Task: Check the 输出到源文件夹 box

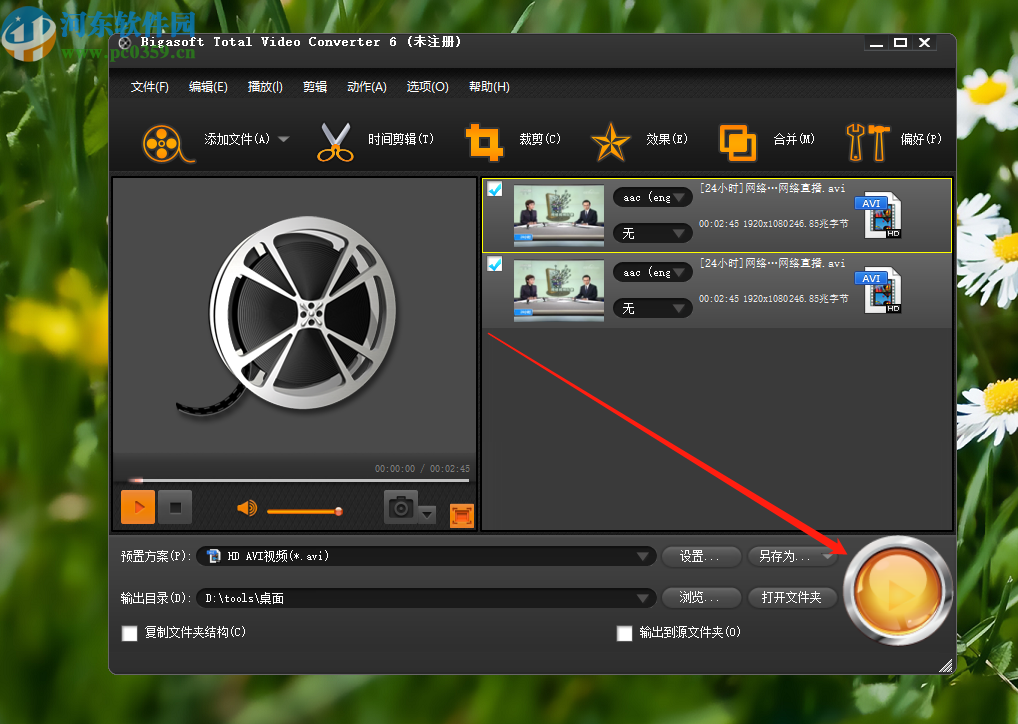Action: [624, 633]
